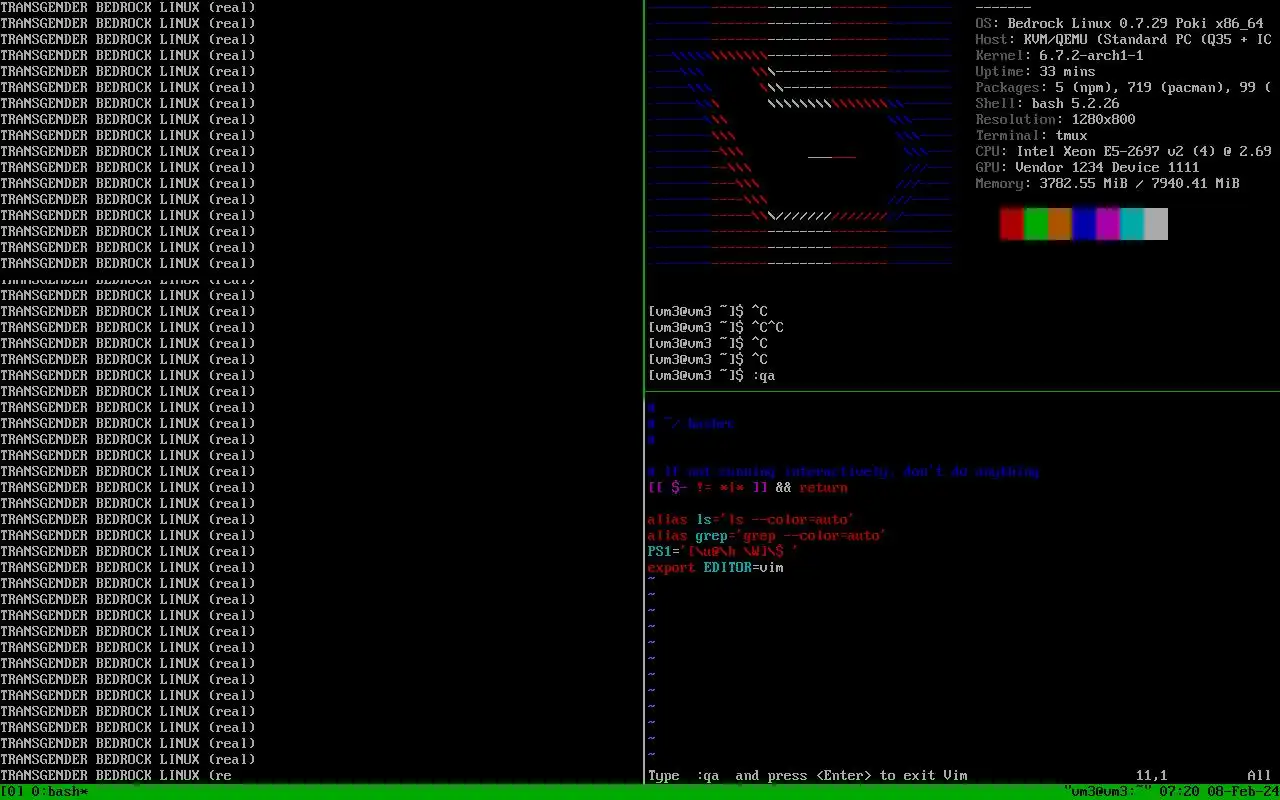Click the 'Host: KVM/QEMU' line
The height and width of the screenshot is (800, 1280).
point(1124,39)
